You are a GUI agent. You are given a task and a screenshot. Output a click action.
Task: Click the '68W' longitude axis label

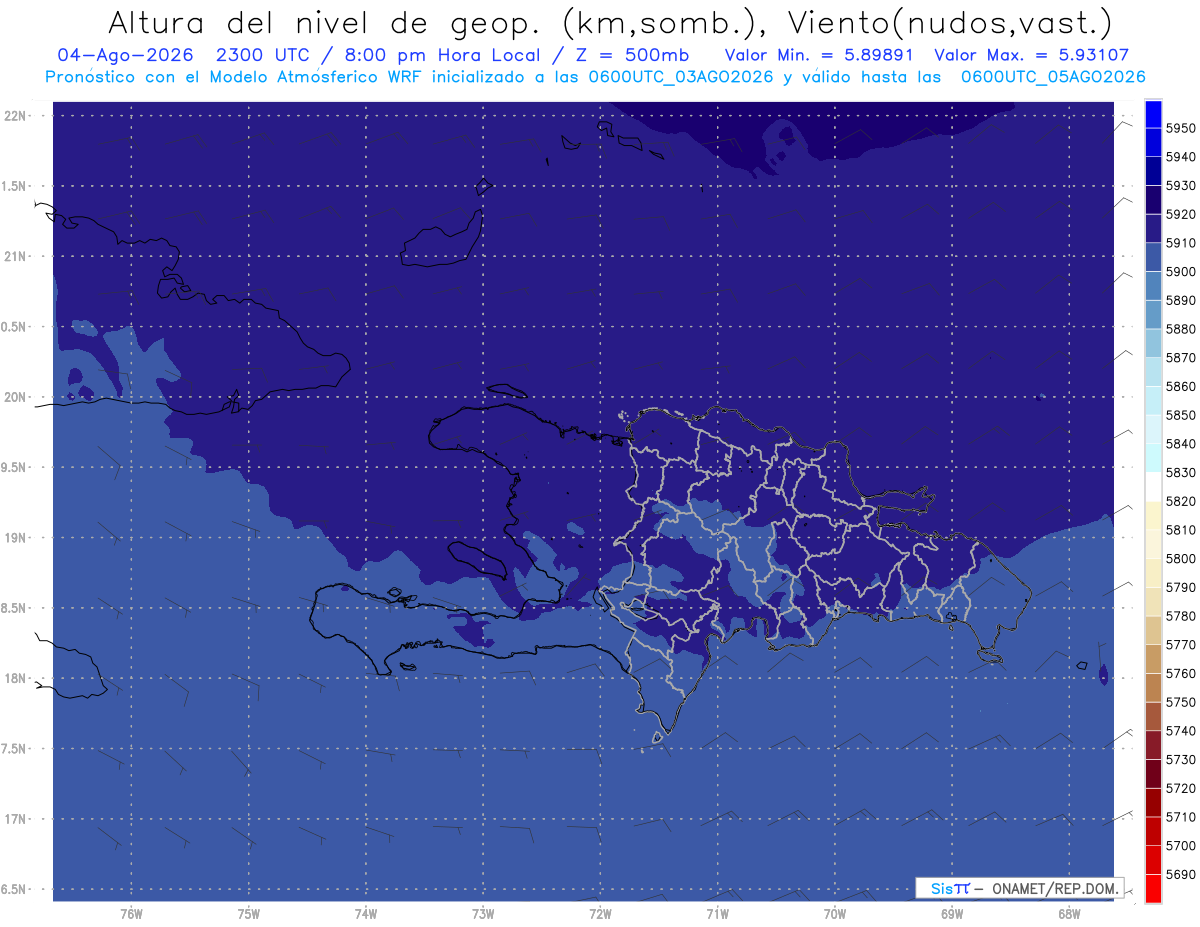1069,915
